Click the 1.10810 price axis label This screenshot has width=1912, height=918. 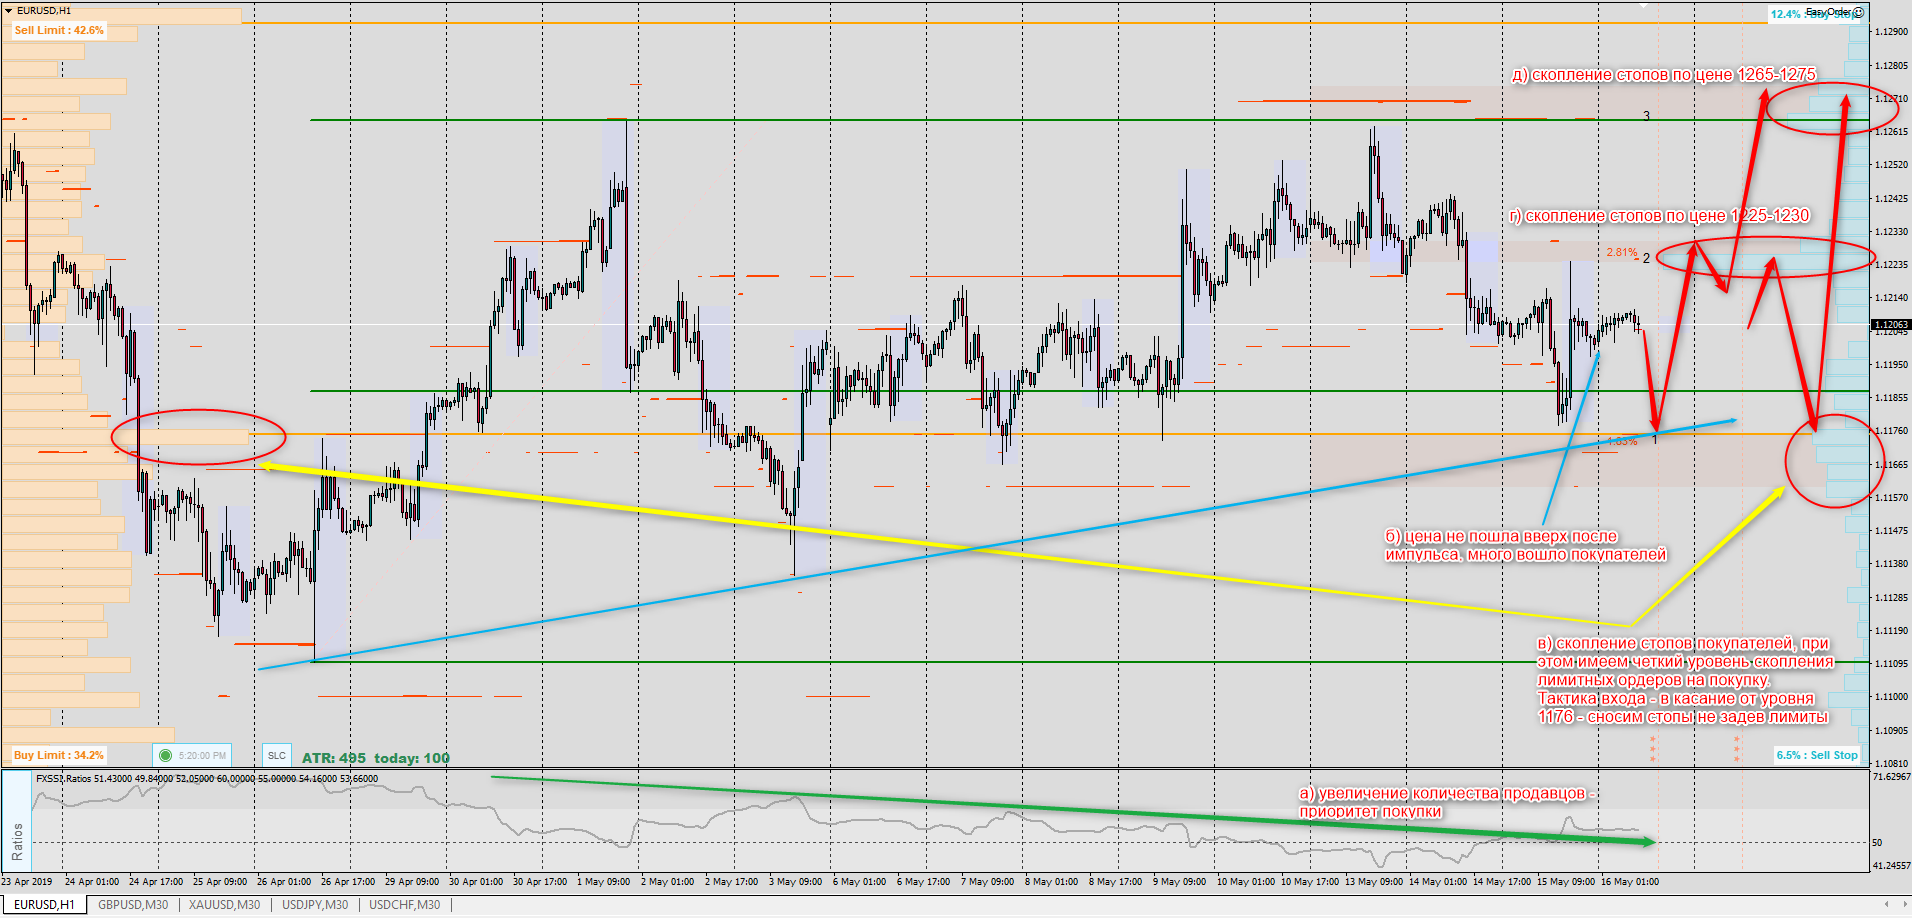(x=1891, y=763)
